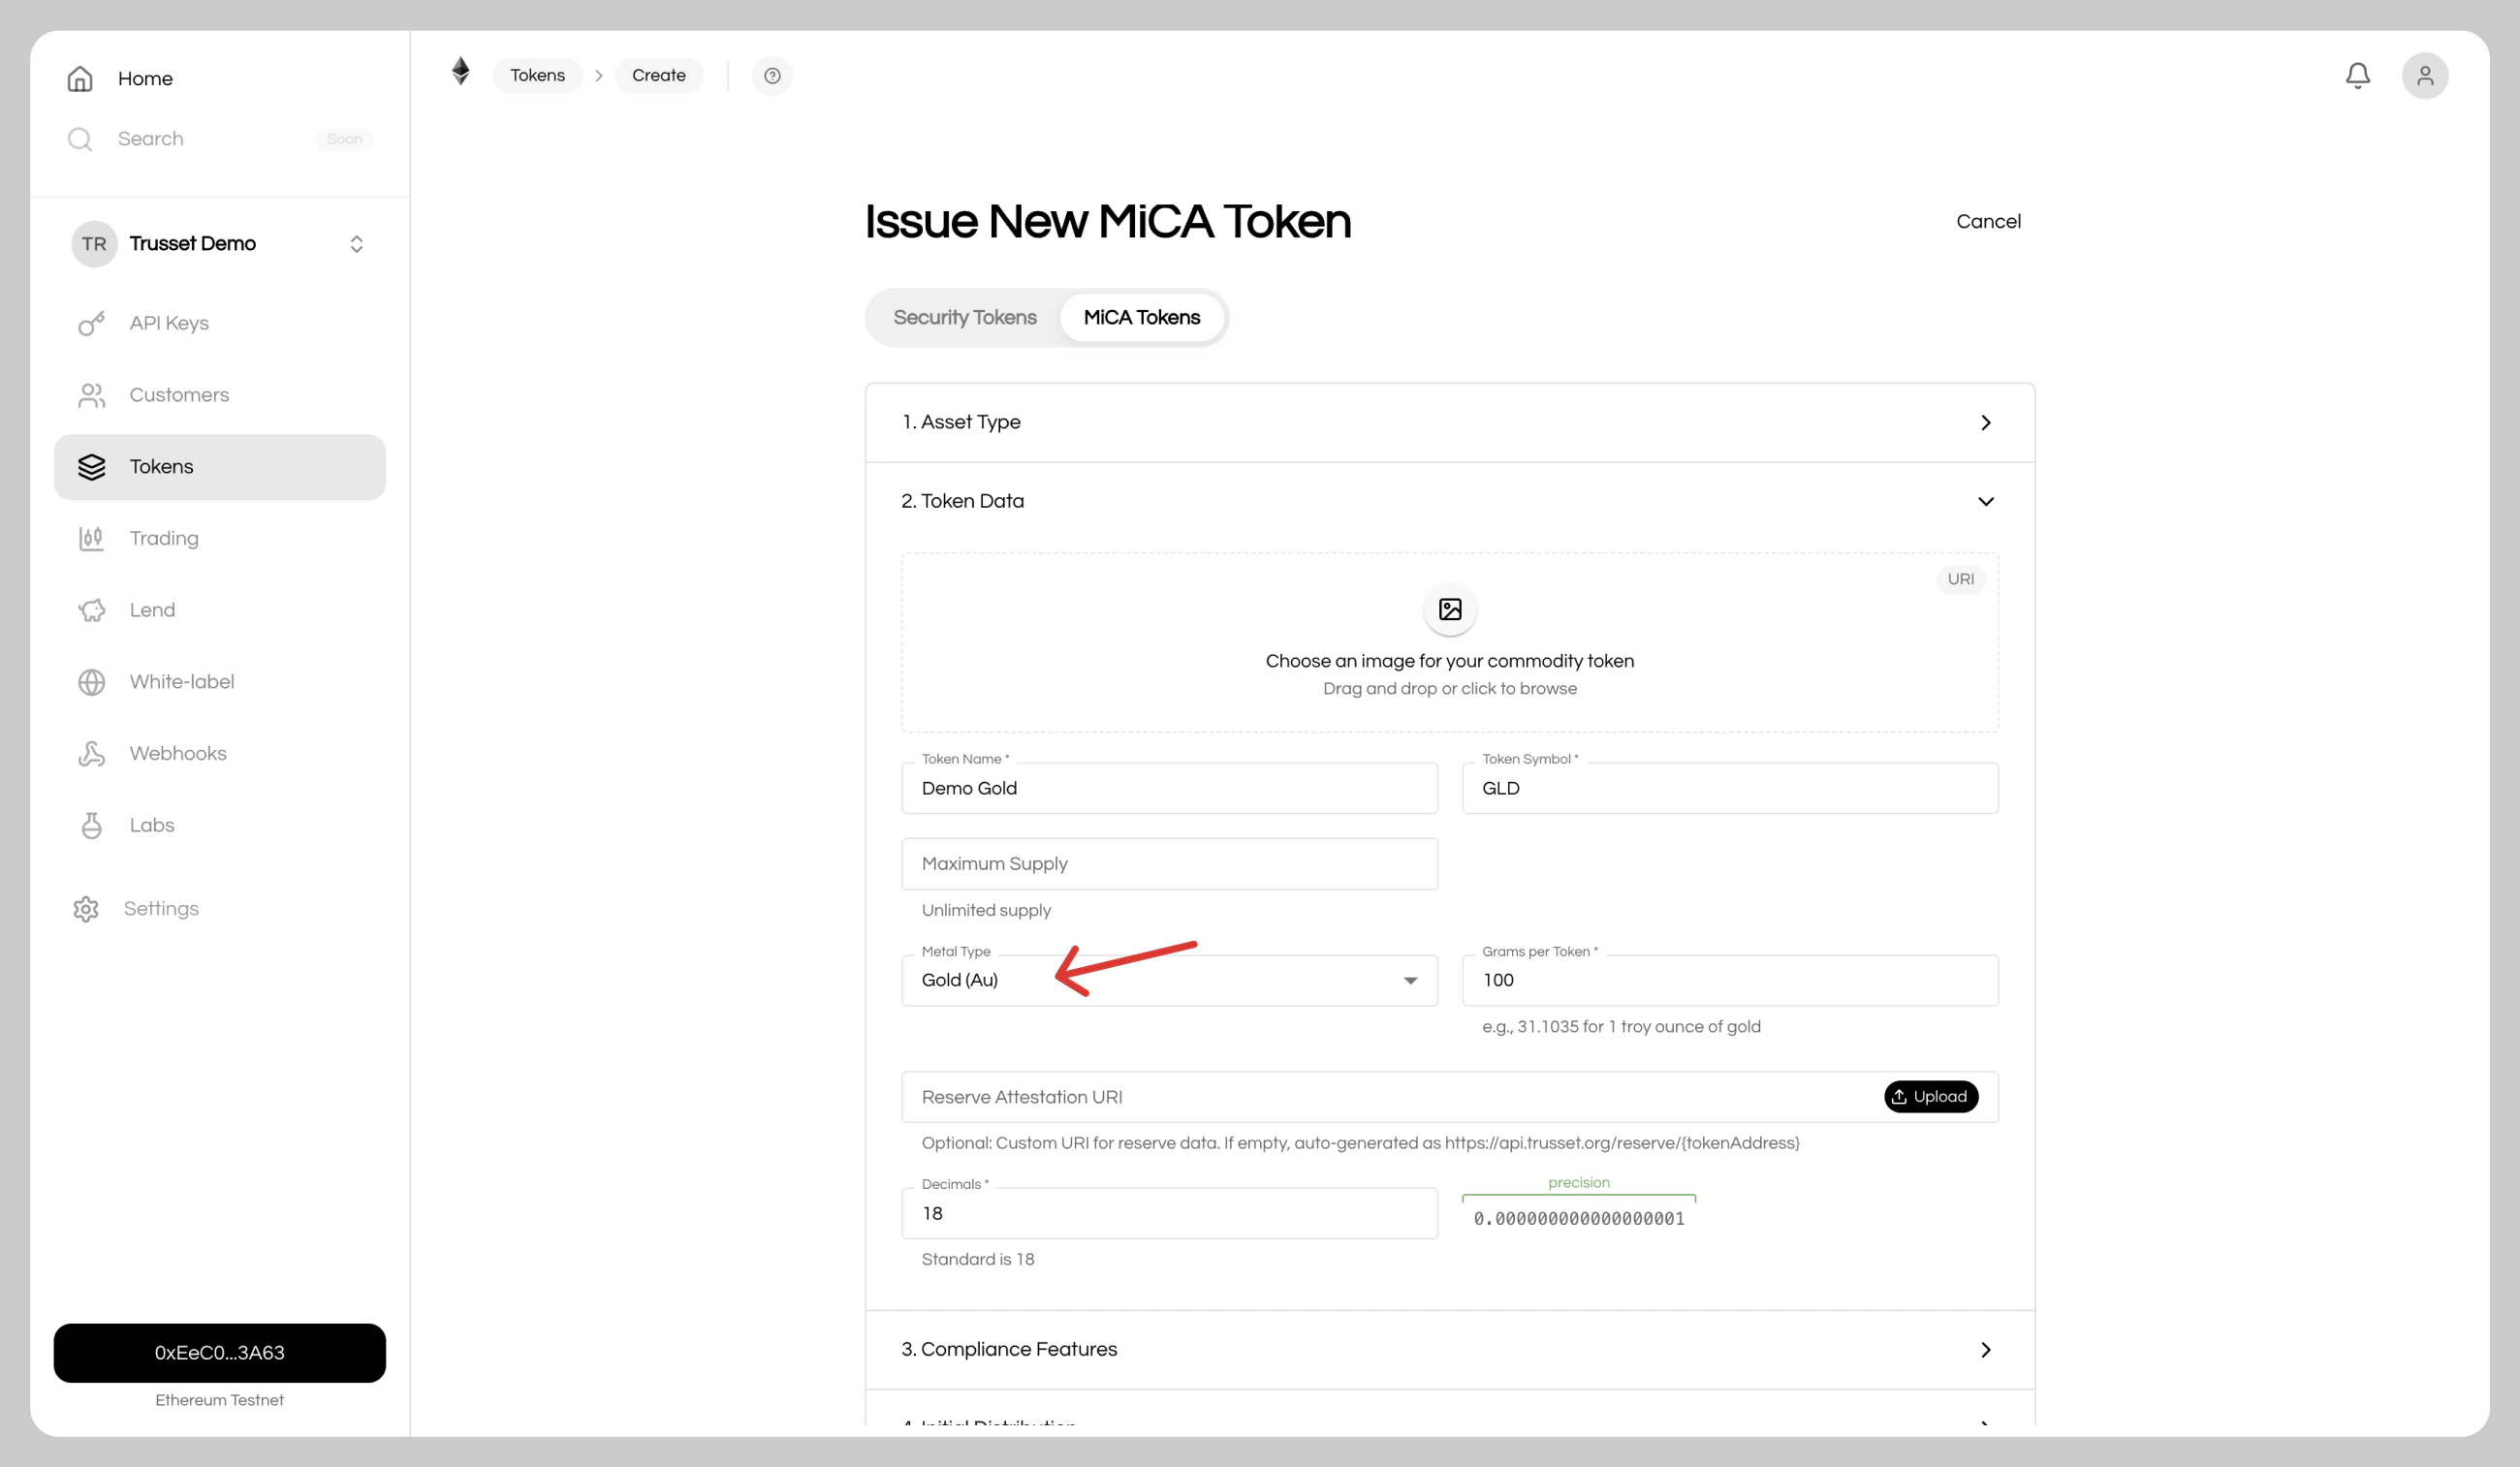Select Tokens in the sidebar
2520x1467 pixels.
[160, 466]
